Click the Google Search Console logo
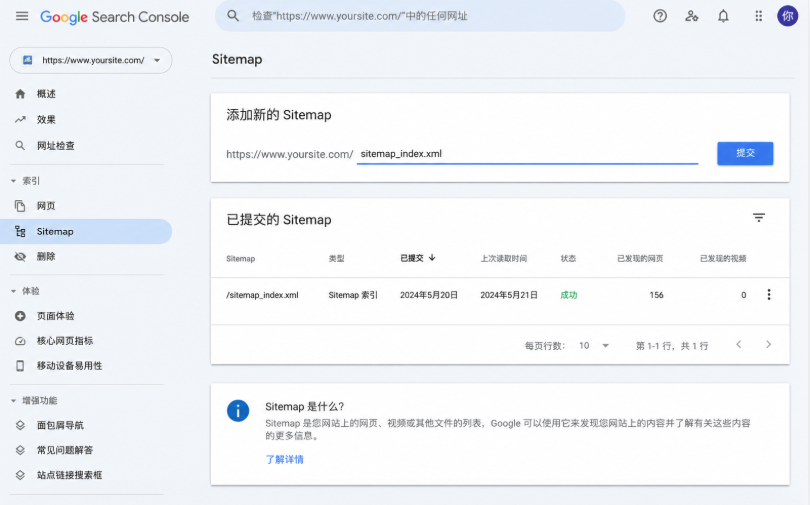Screen dimensions: 810x505 point(115,17)
